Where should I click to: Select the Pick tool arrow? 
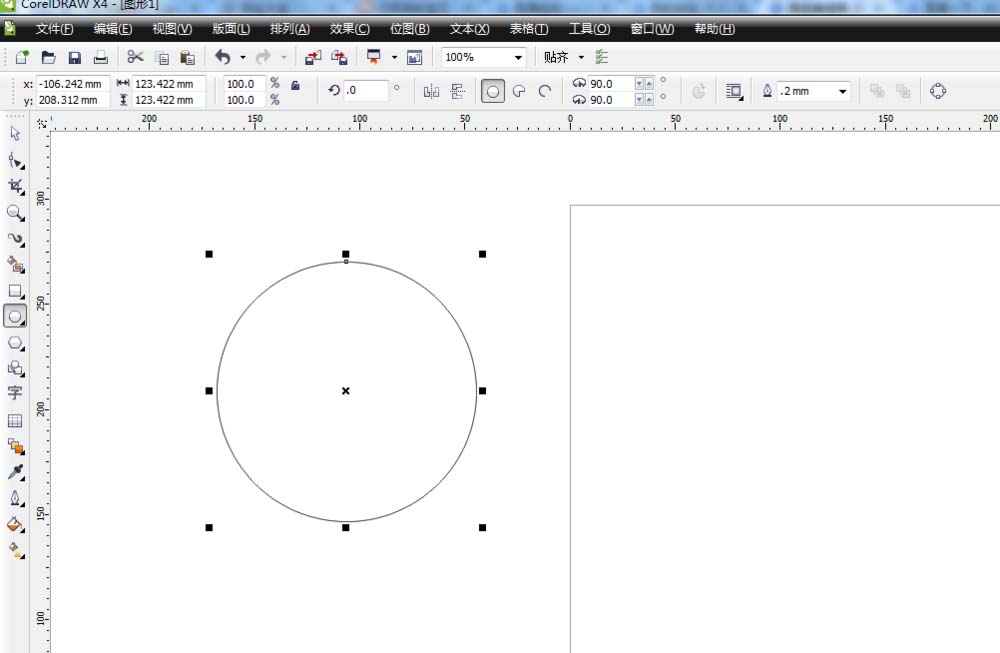coord(15,134)
